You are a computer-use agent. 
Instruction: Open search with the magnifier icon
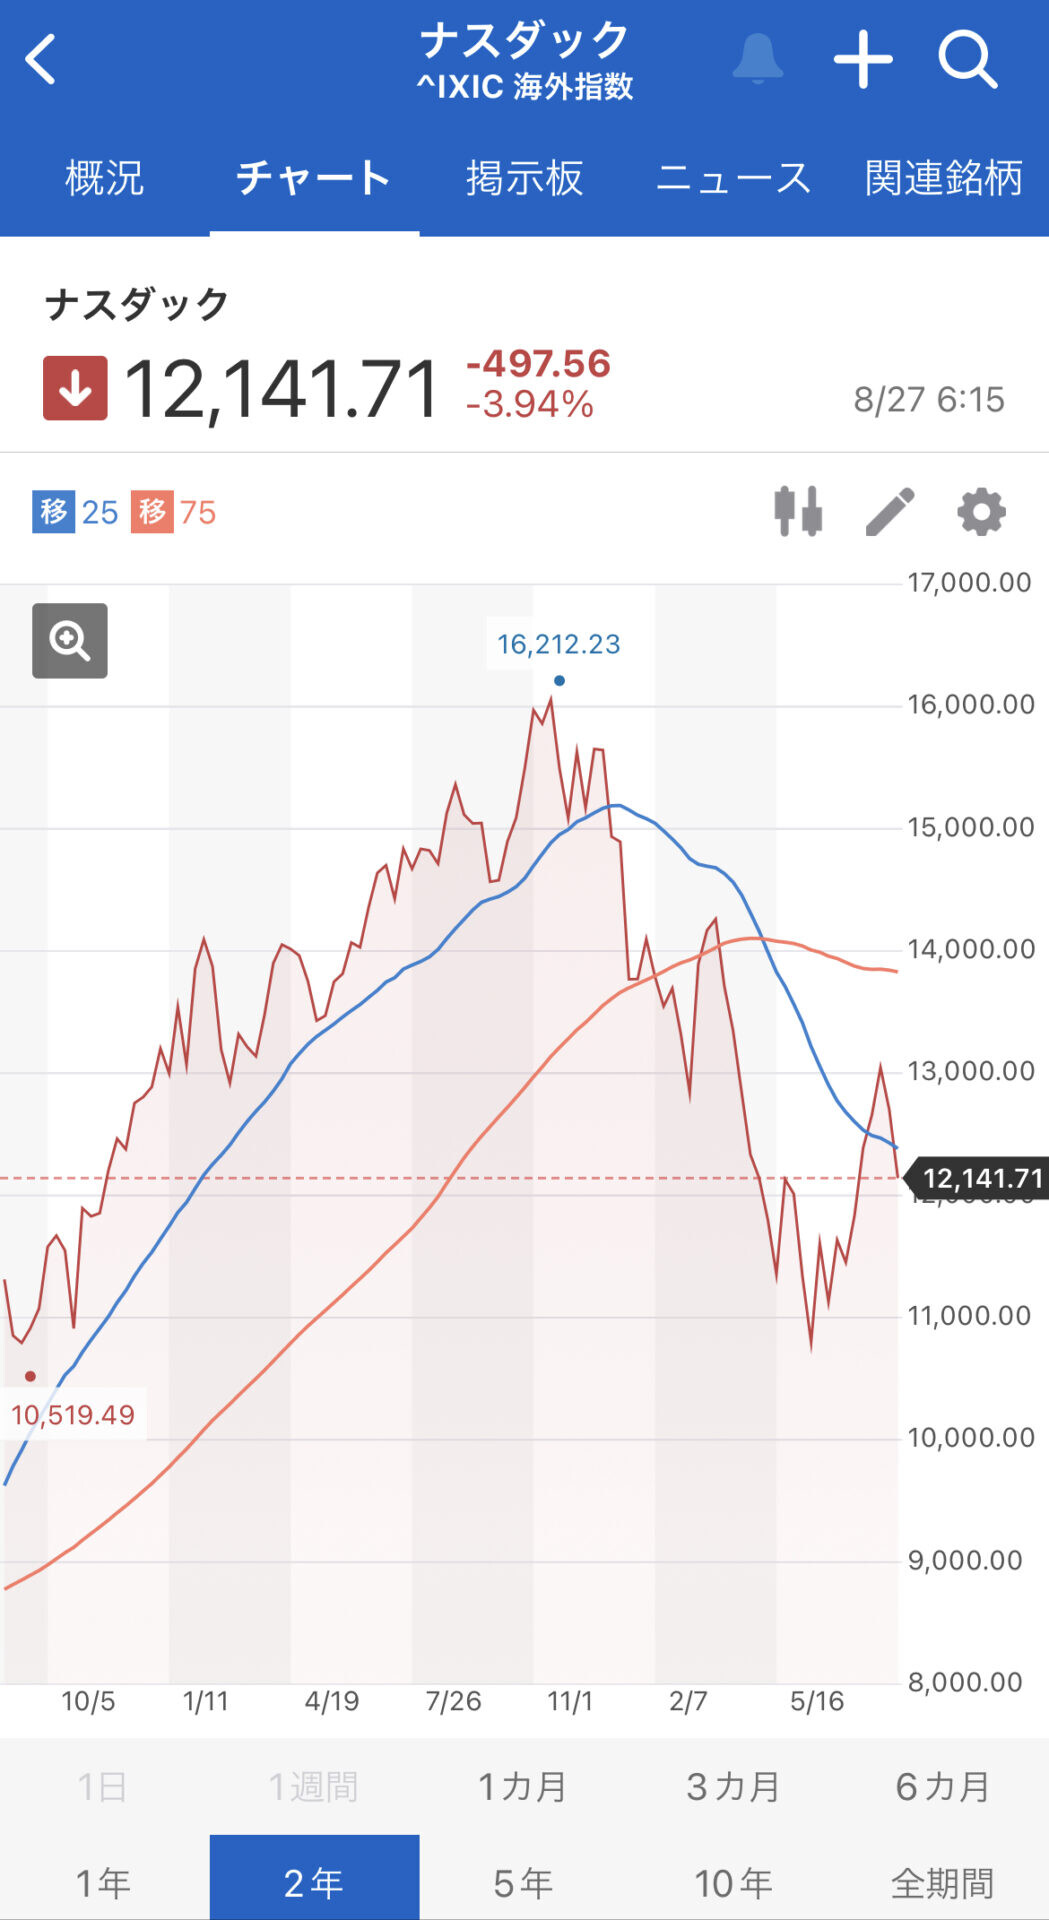click(968, 59)
